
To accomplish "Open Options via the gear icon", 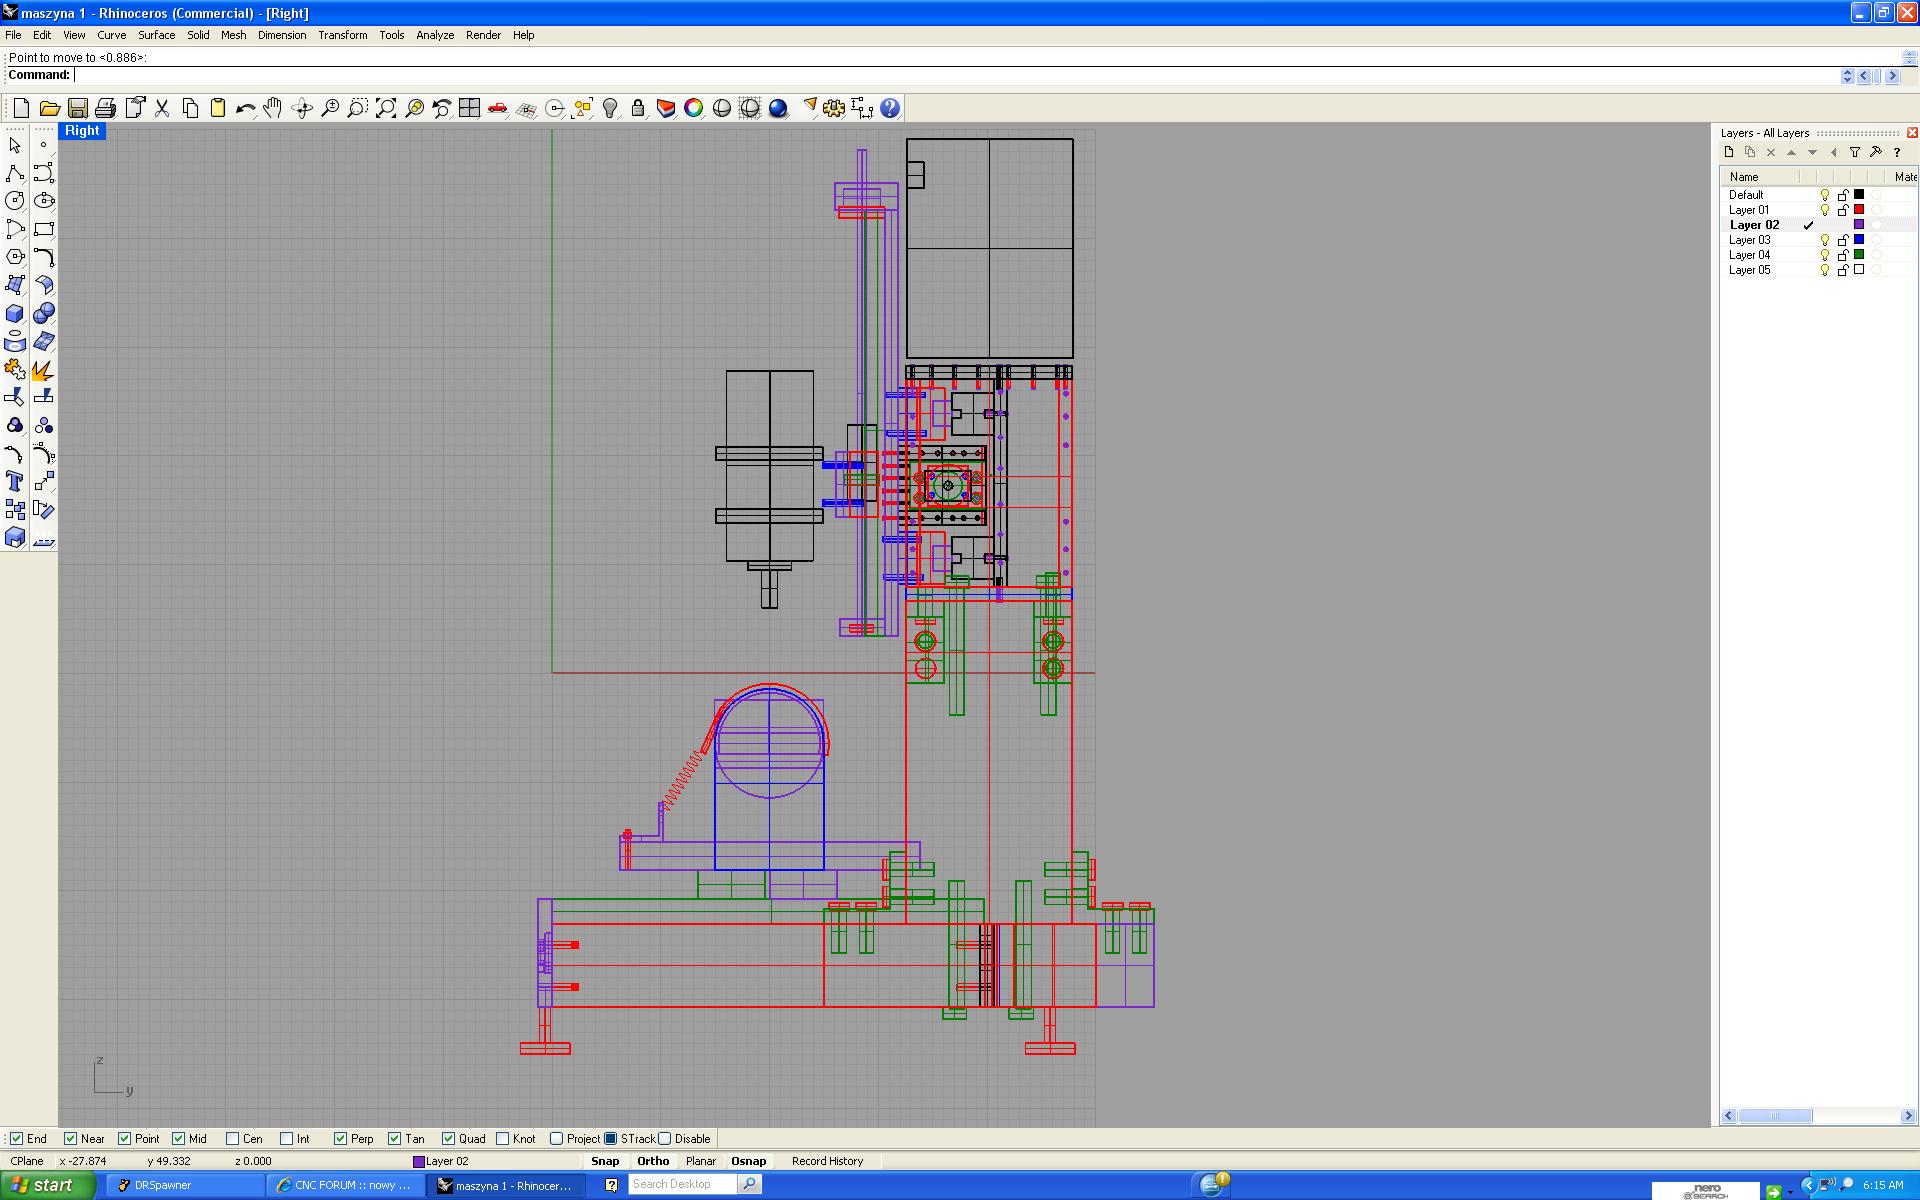I will [834, 108].
